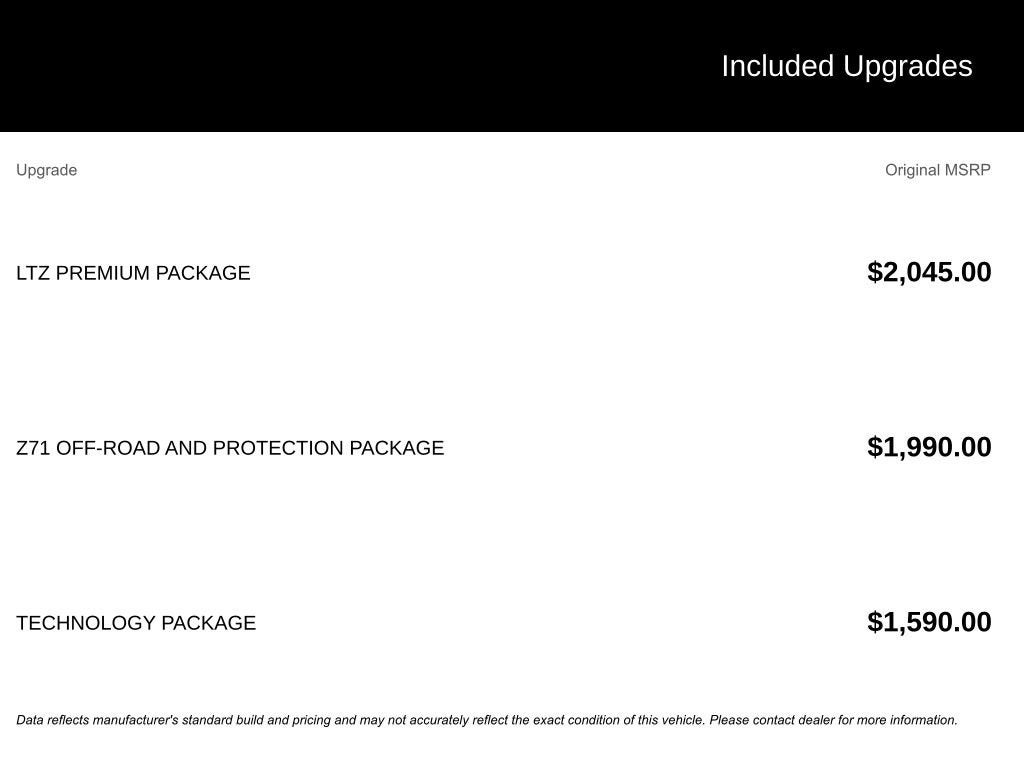Select the Upgrade column header

(46, 170)
